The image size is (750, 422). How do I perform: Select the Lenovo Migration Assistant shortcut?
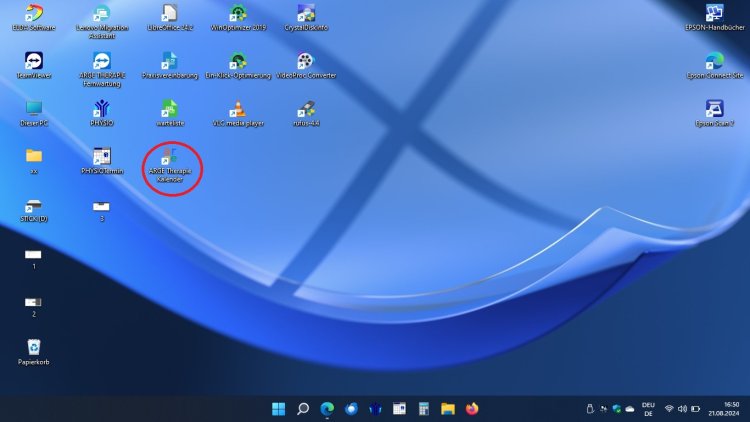click(x=102, y=22)
